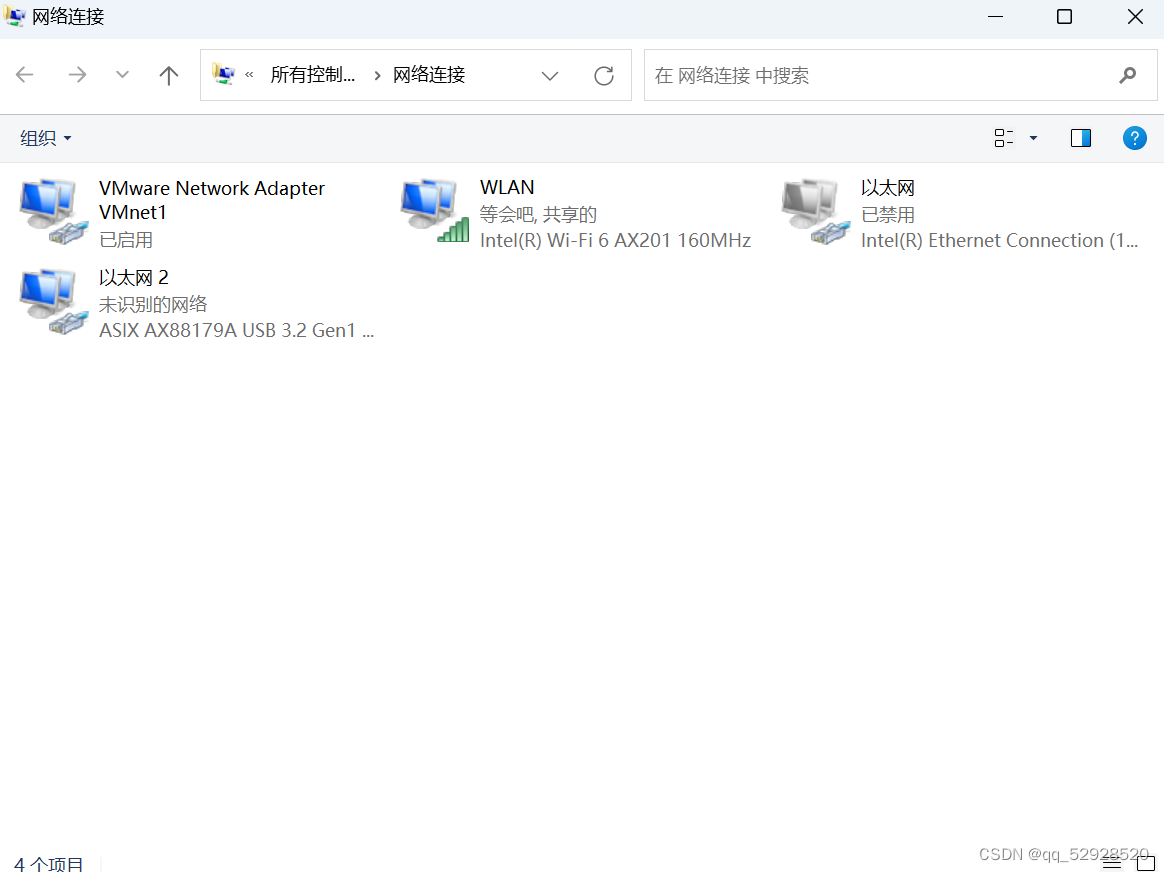Click the 等会吧, 共享的 status text
Image resolution: width=1164 pixels, height=872 pixels.
click(x=538, y=215)
